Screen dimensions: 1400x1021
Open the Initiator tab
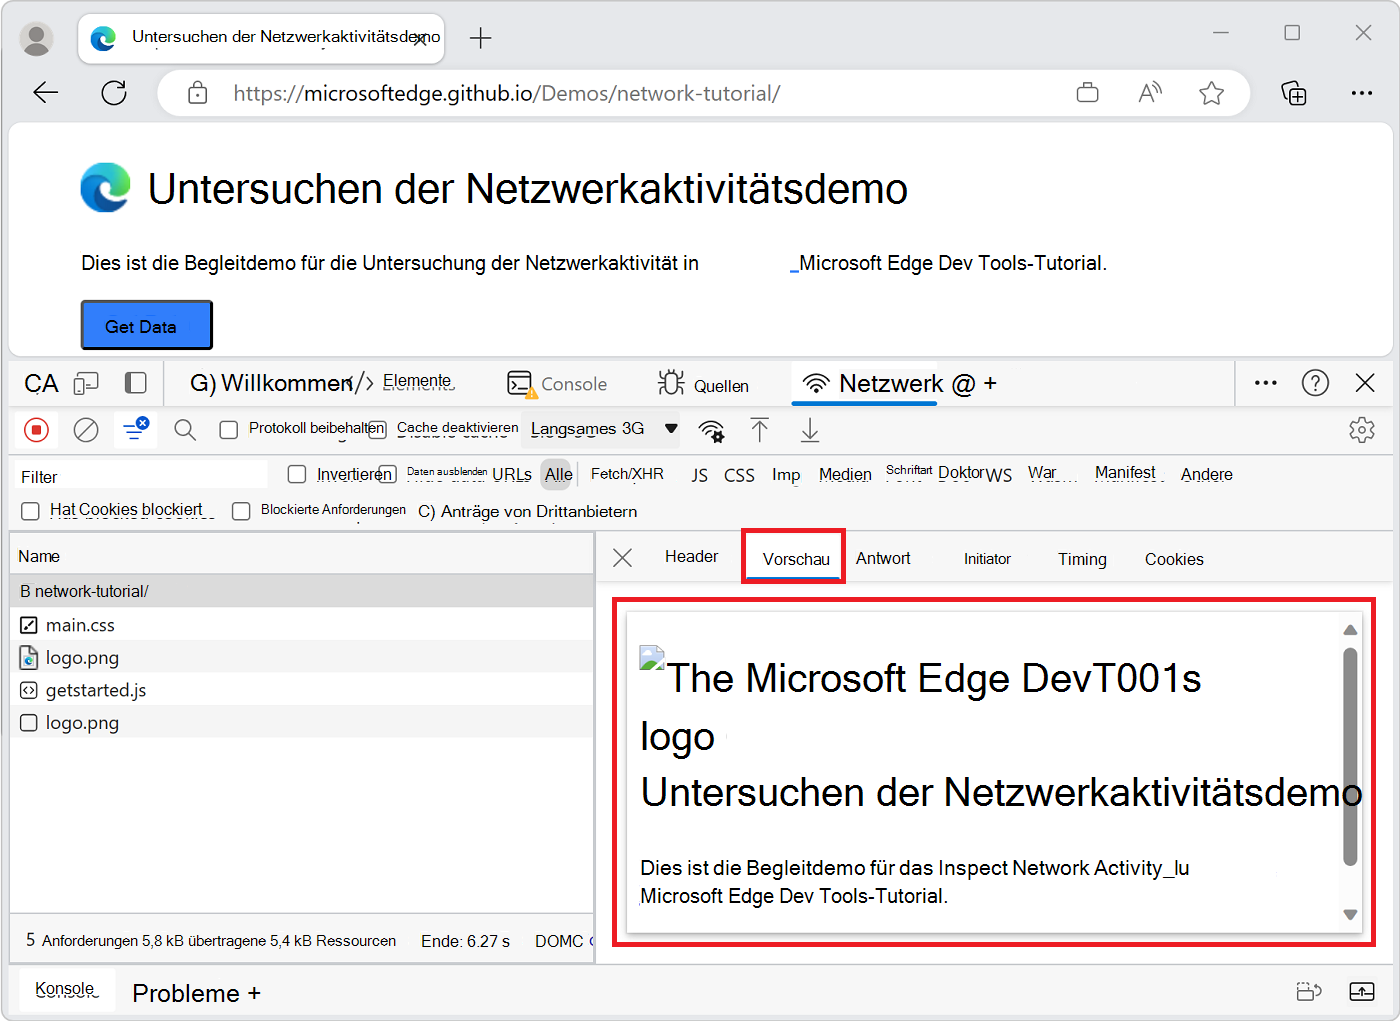[987, 559]
